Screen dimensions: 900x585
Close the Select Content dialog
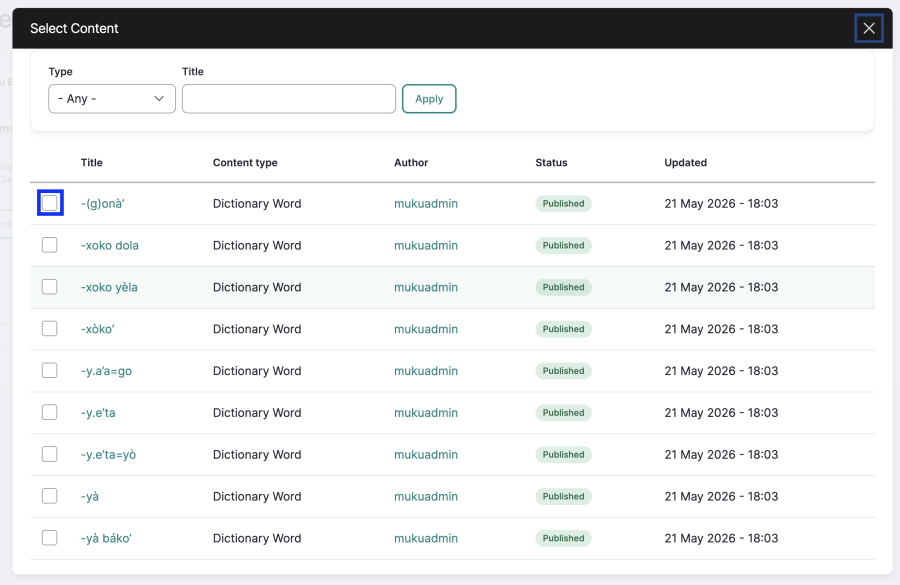click(x=868, y=28)
